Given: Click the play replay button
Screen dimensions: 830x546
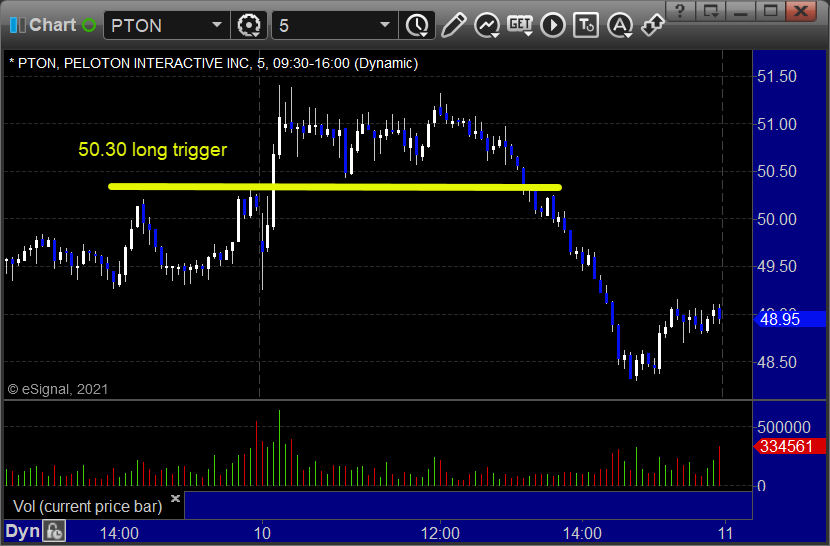Looking at the screenshot, I should (553, 25).
